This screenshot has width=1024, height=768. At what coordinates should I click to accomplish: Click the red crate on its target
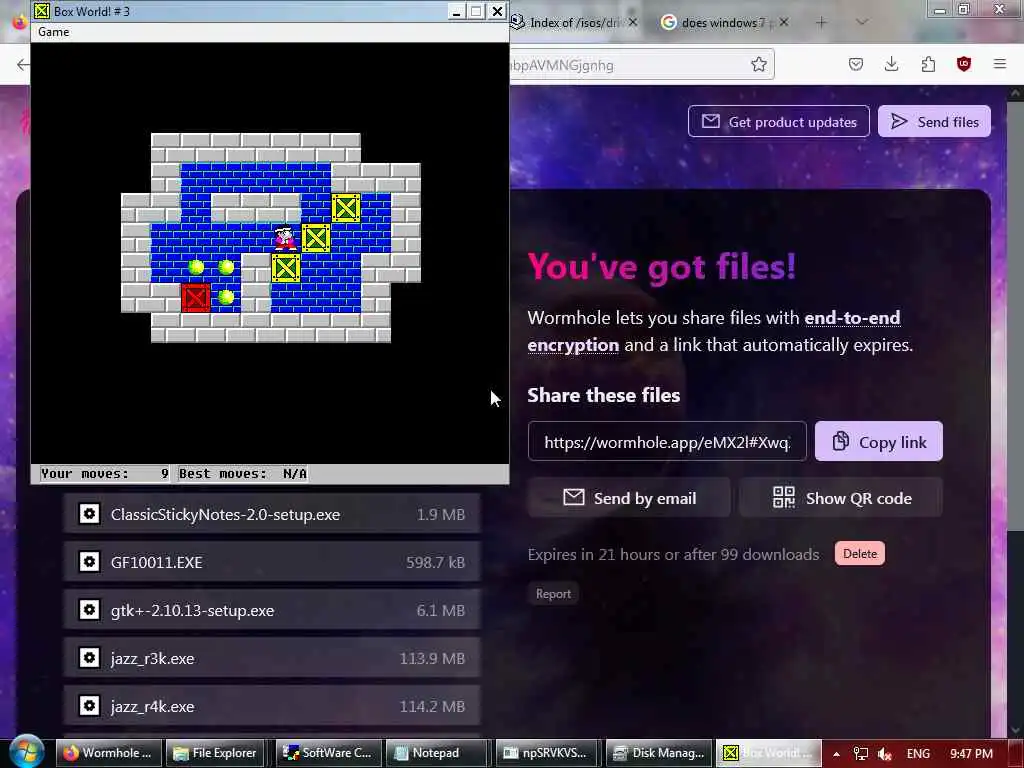(x=196, y=298)
